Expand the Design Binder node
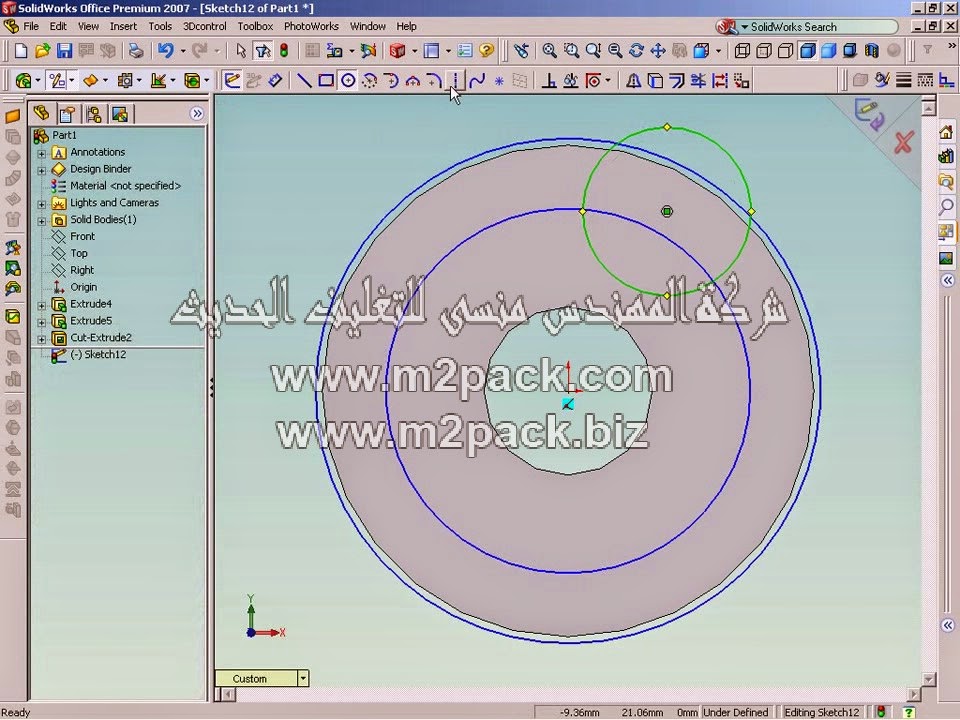Viewport: 960px width, 720px height. coord(41,170)
